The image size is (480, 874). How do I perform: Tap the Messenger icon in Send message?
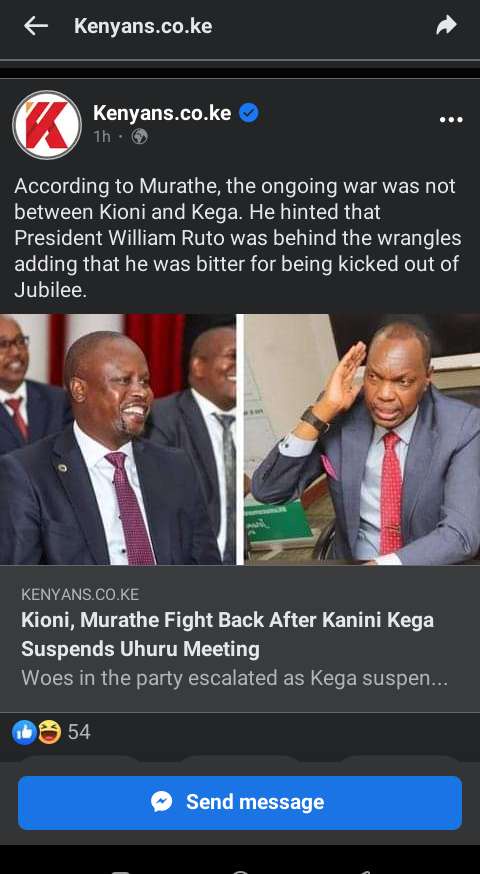(x=162, y=802)
